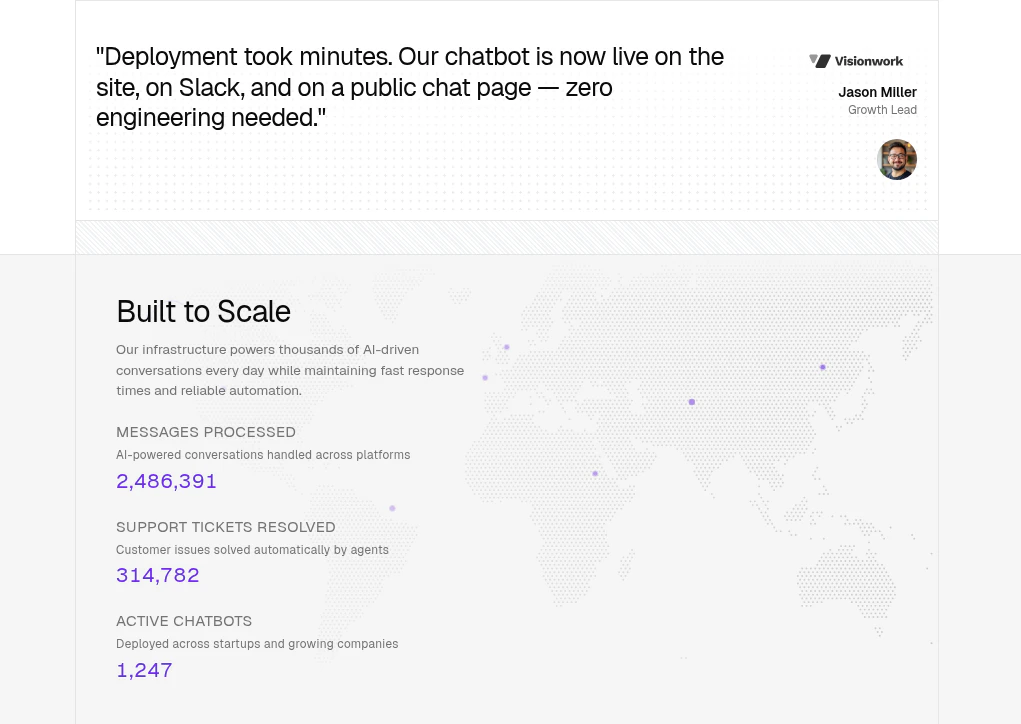
Task: Click the infrastructure description paragraph
Action: tap(290, 370)
